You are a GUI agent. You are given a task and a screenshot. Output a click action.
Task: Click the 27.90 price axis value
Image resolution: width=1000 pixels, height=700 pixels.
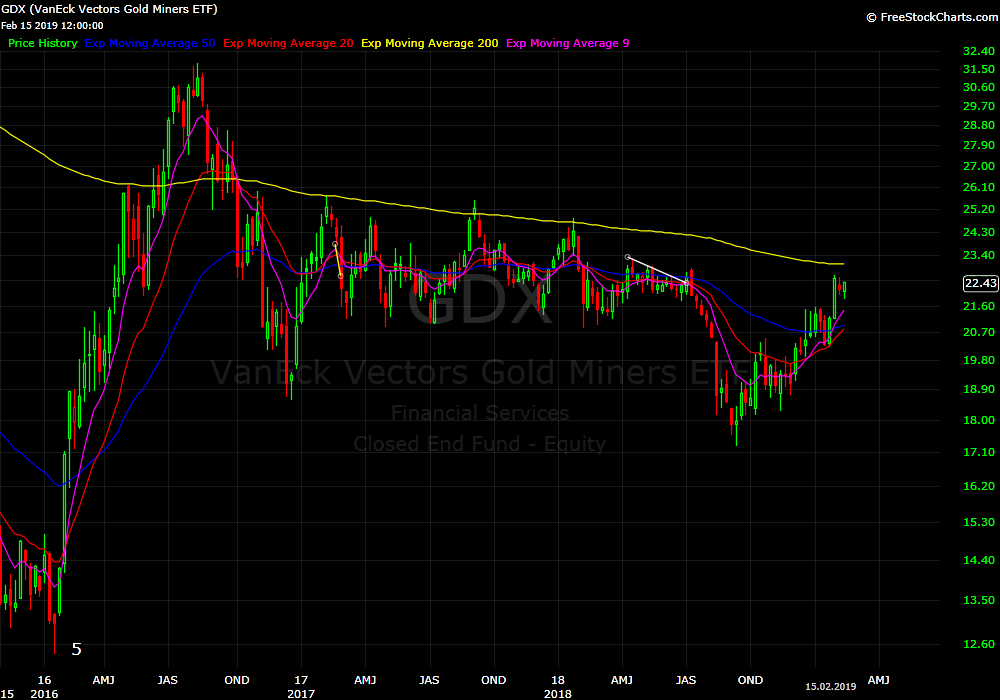coord(979,145)
